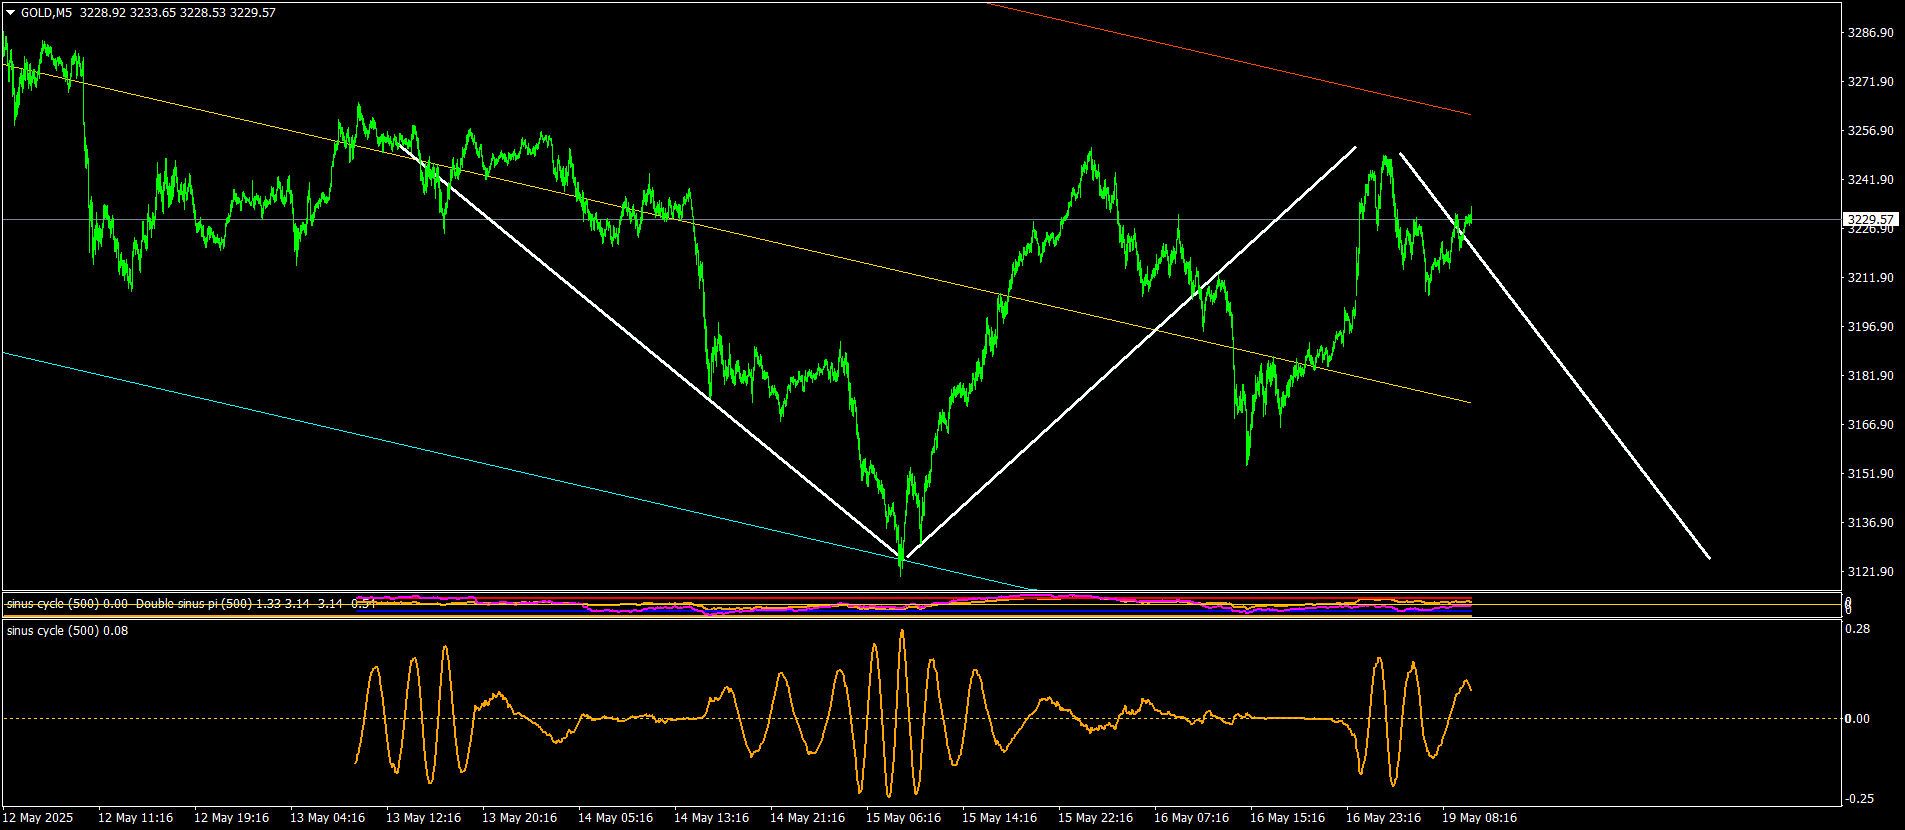The height and width of the screenshot is (830, 1905).
Task: Click the 3196.90 price scale label
Action: point(1870,327)
